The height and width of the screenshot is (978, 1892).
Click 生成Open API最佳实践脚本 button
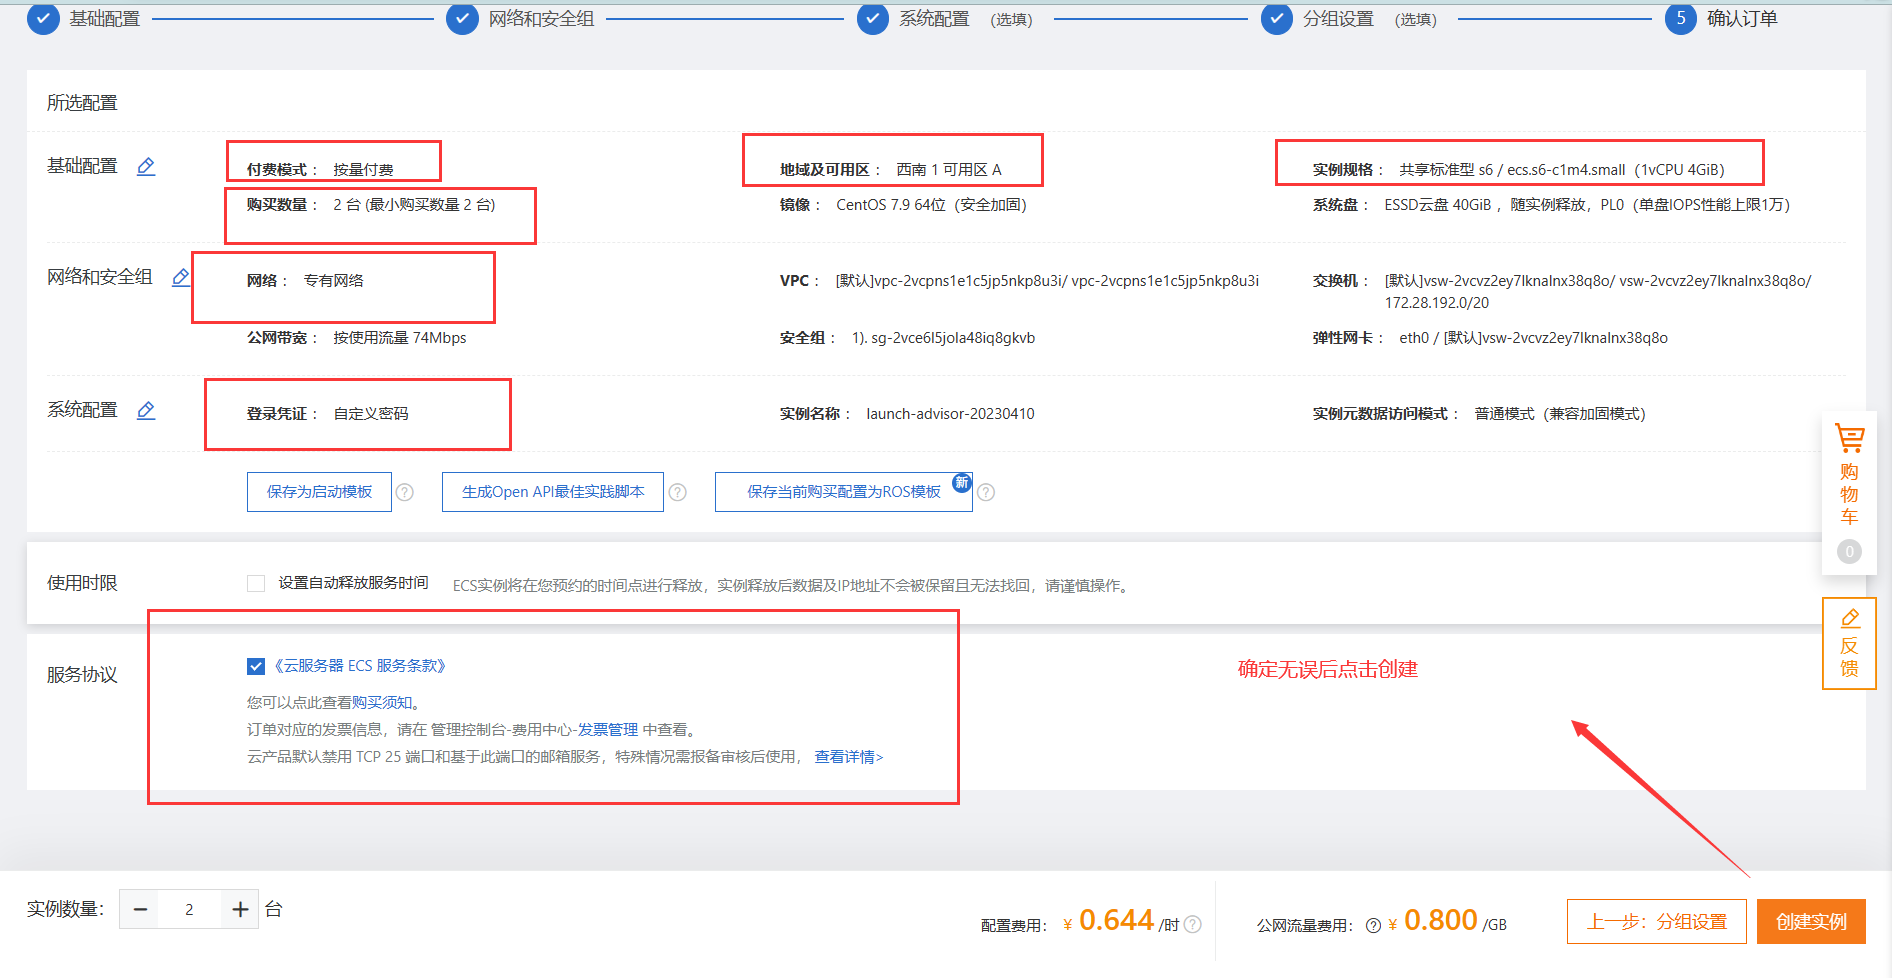coord(553,492)
